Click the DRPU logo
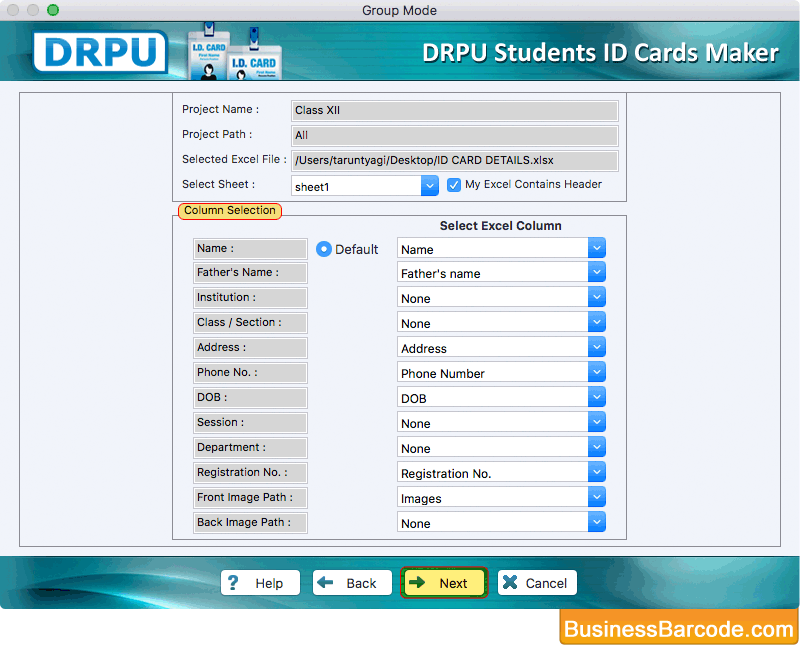The height and width of the screenshot is (645, 800). click(x=100, y=52)
